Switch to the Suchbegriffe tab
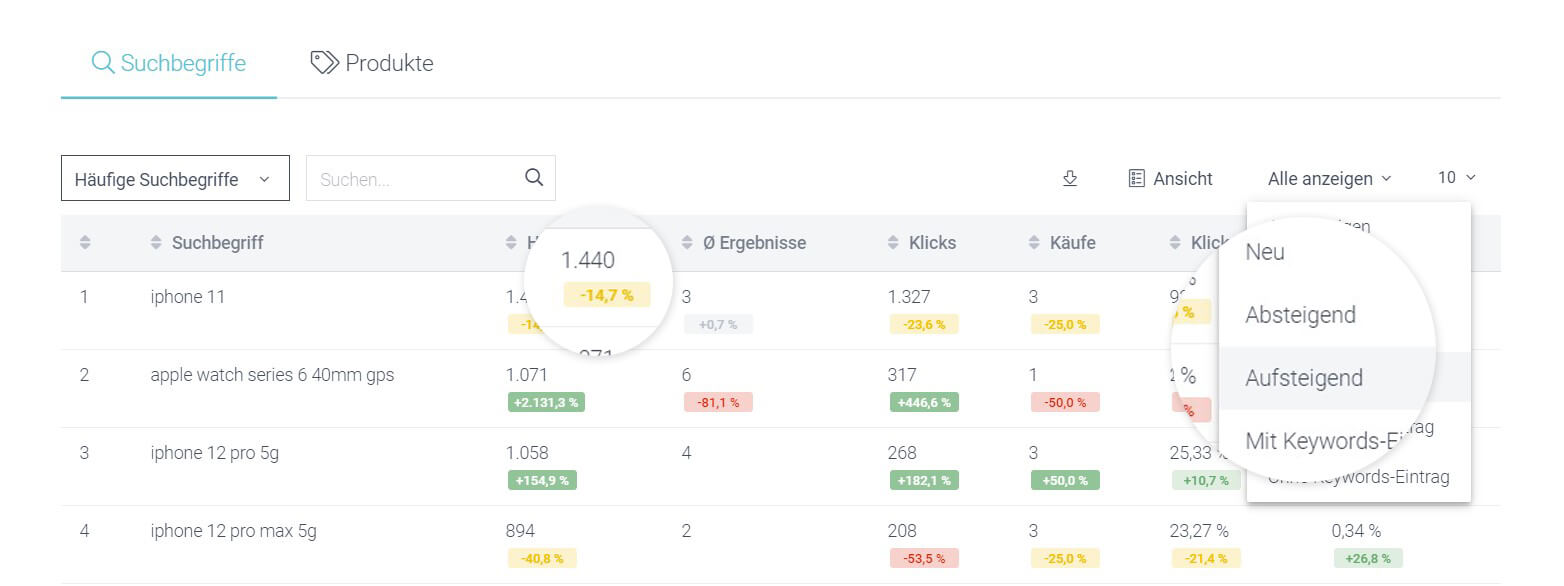Viewport: 1564px width, 586px height. (168, 62)
